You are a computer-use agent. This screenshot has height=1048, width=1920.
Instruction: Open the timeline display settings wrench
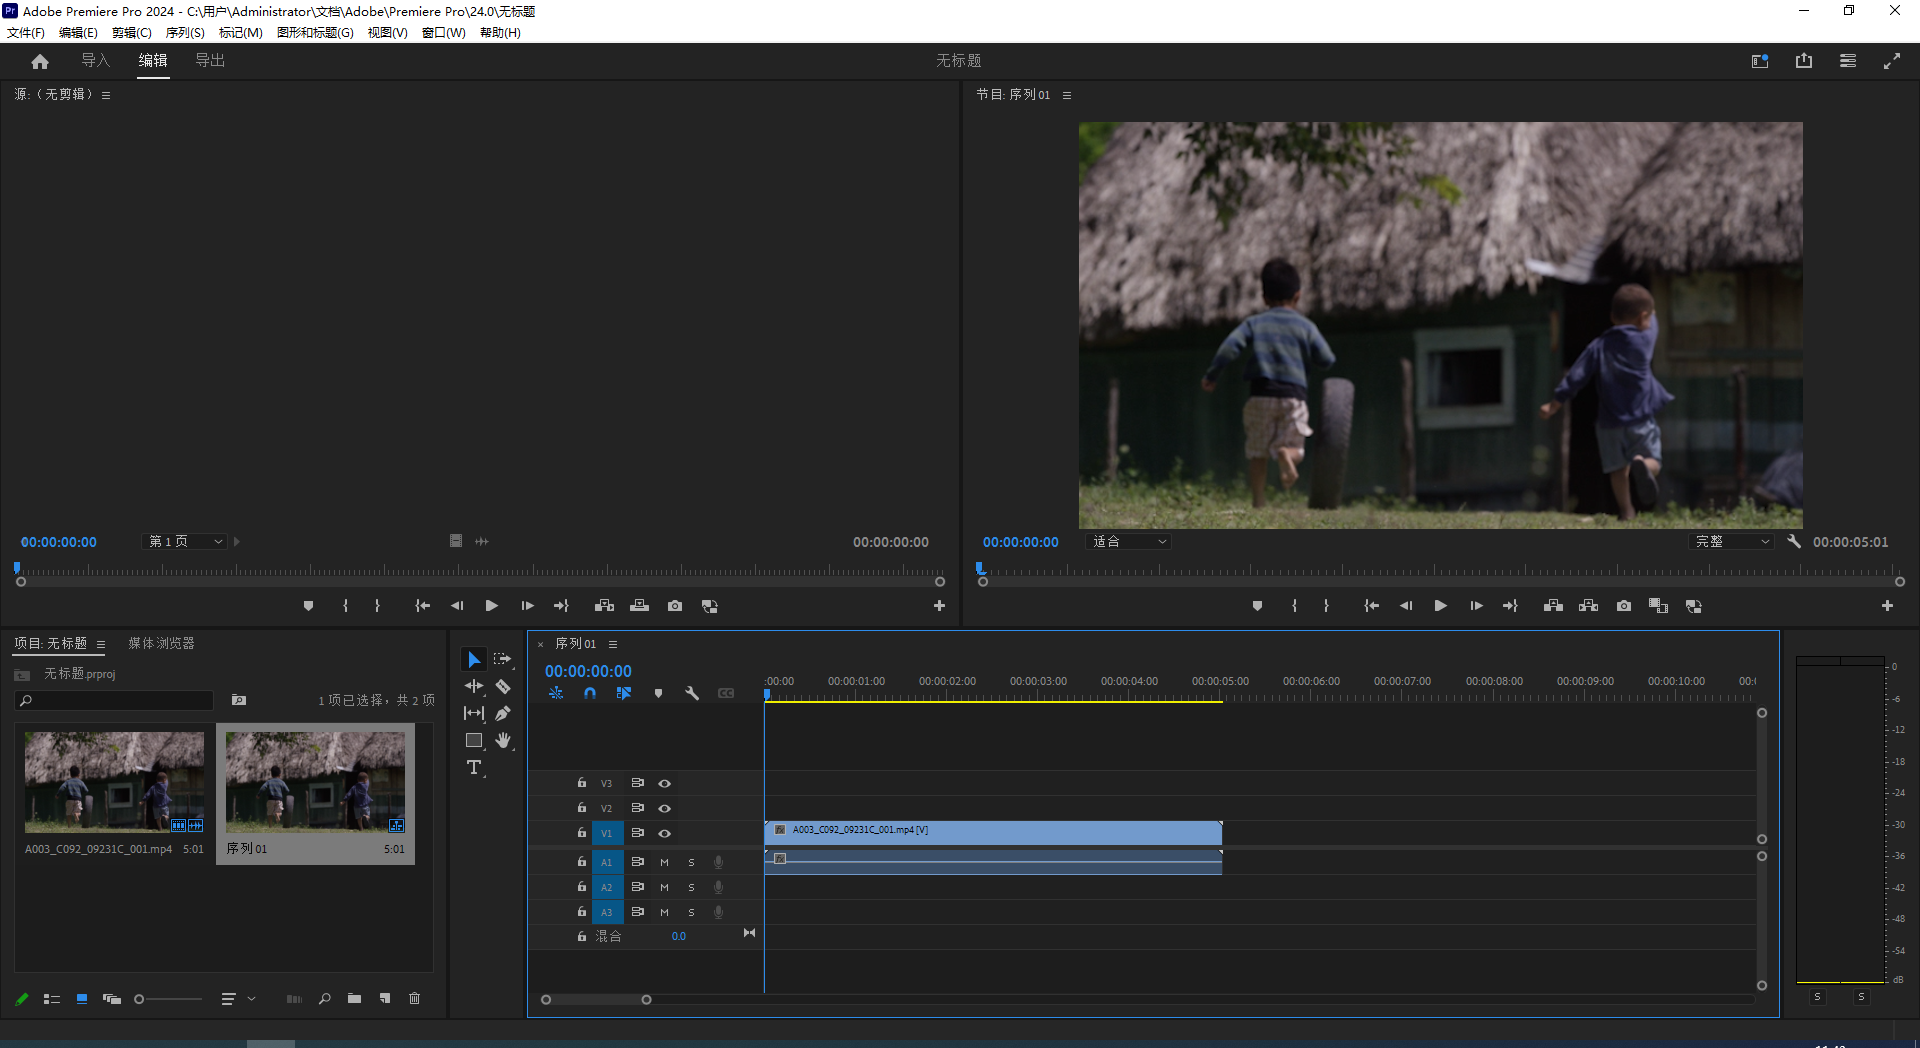[692, 693]
